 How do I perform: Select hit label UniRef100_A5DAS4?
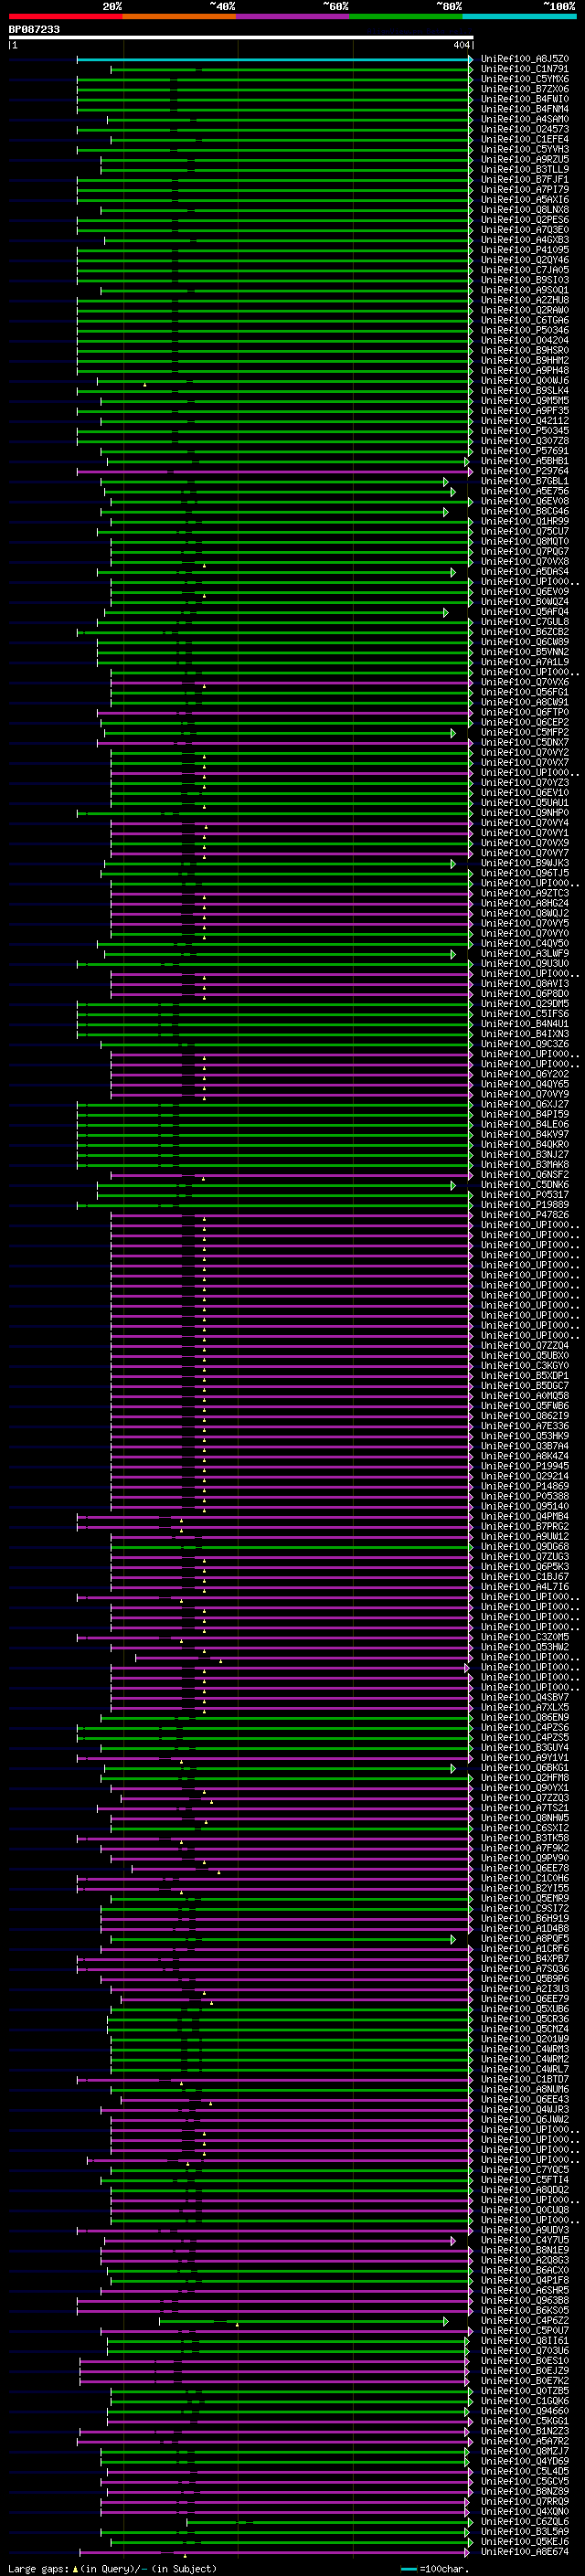coord(525,572)
